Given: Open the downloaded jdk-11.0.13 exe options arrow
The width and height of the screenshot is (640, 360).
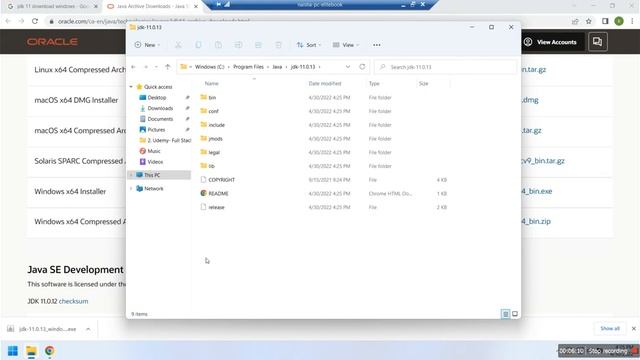Looking at the screenshot, I should click(x=88, y=329).
